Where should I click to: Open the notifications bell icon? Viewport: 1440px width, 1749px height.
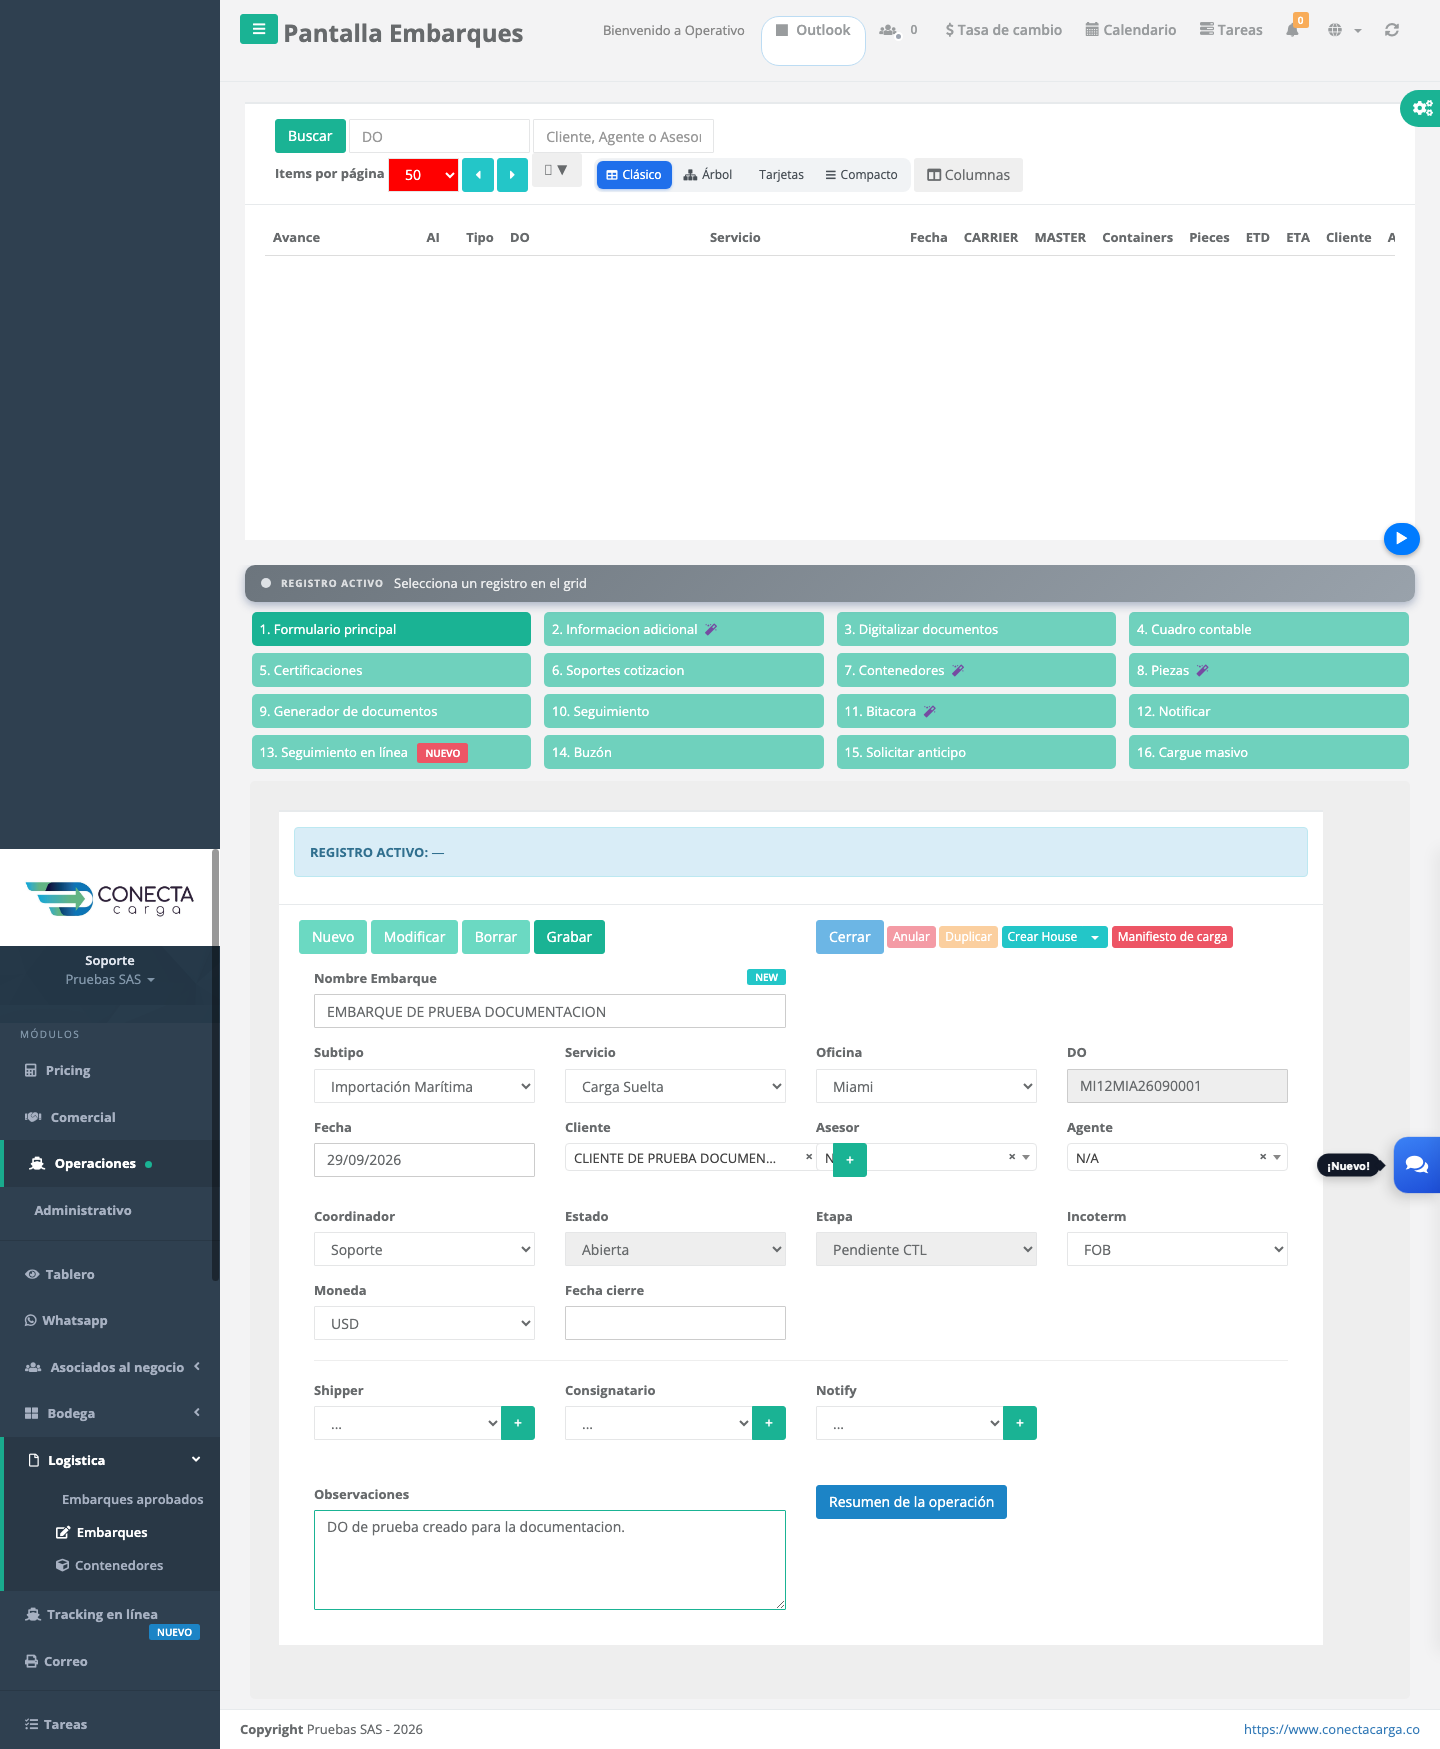point(1292,30)
